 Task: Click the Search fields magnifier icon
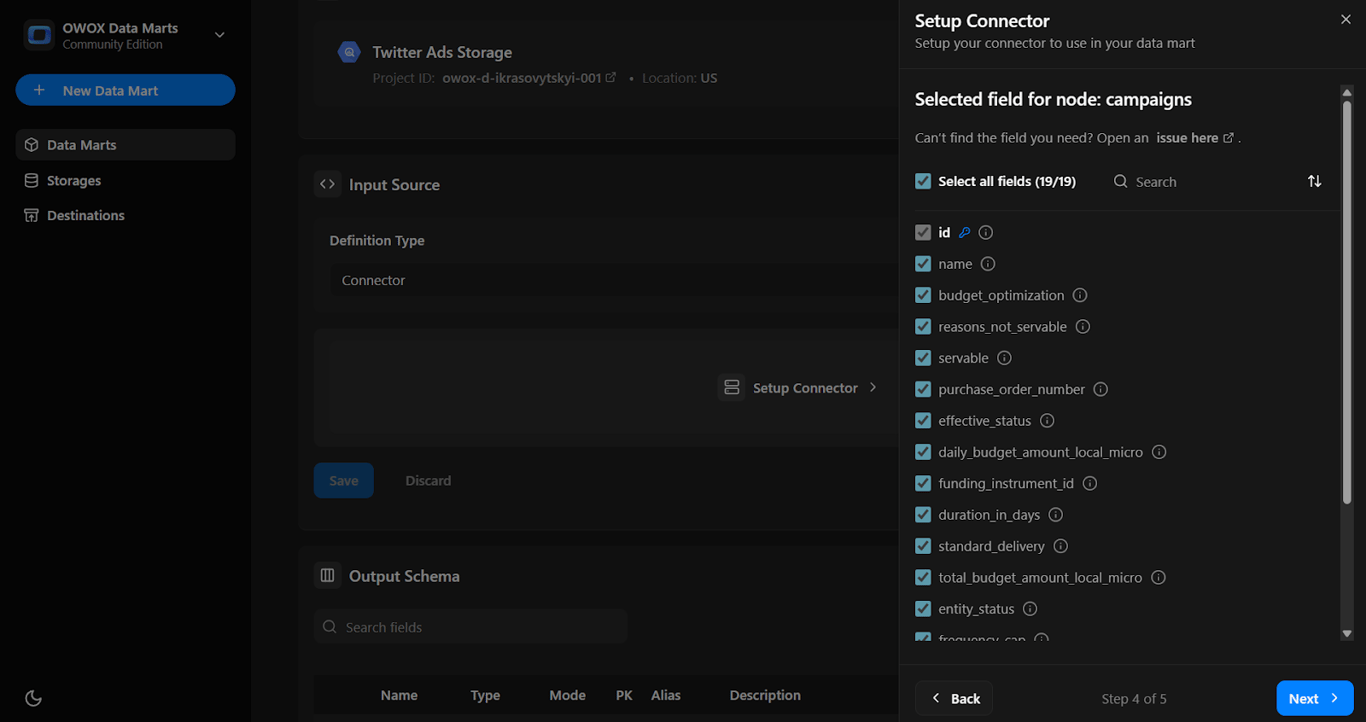coord(330,627)
